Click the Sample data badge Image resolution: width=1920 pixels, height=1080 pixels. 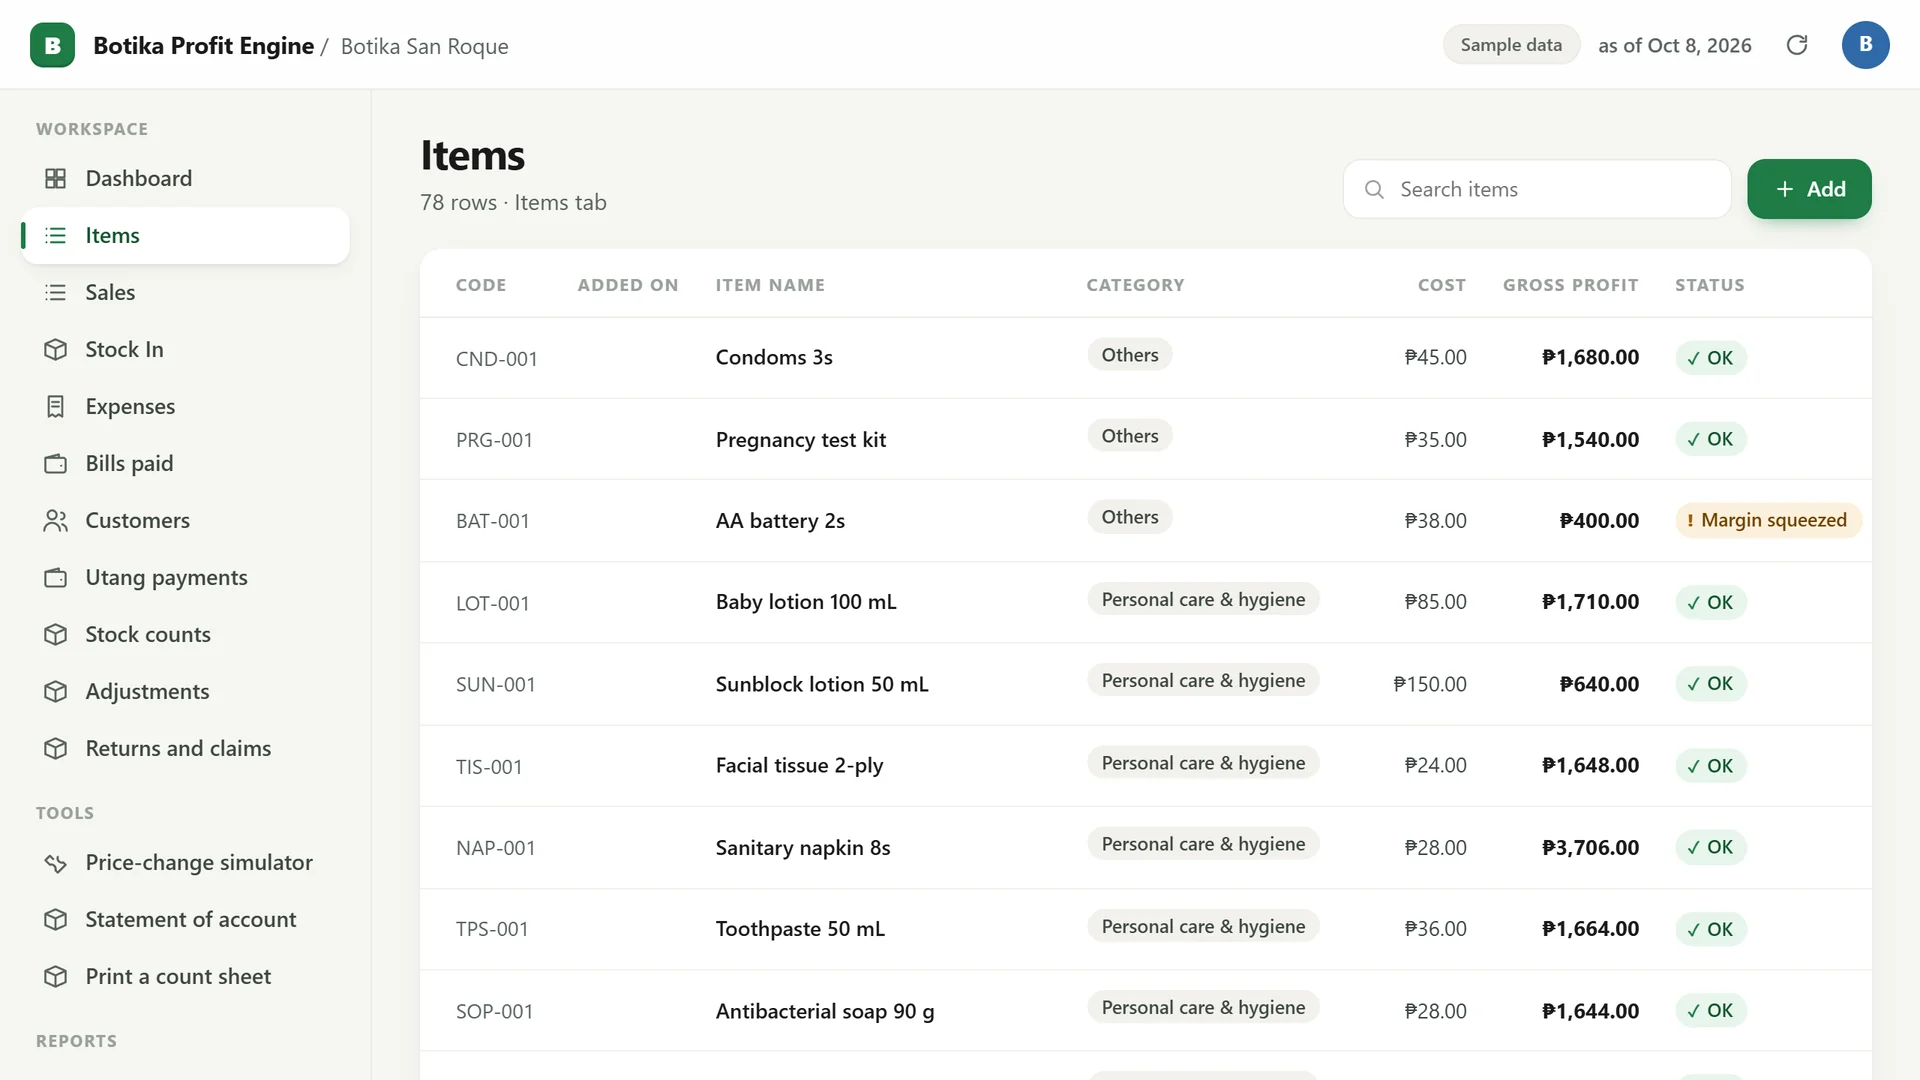pyautogui.click(x=1511, y=45)
